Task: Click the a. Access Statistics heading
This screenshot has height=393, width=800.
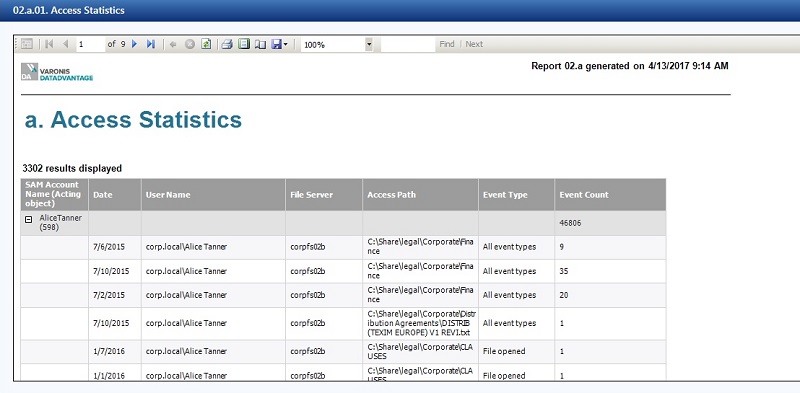Action: 133,120
